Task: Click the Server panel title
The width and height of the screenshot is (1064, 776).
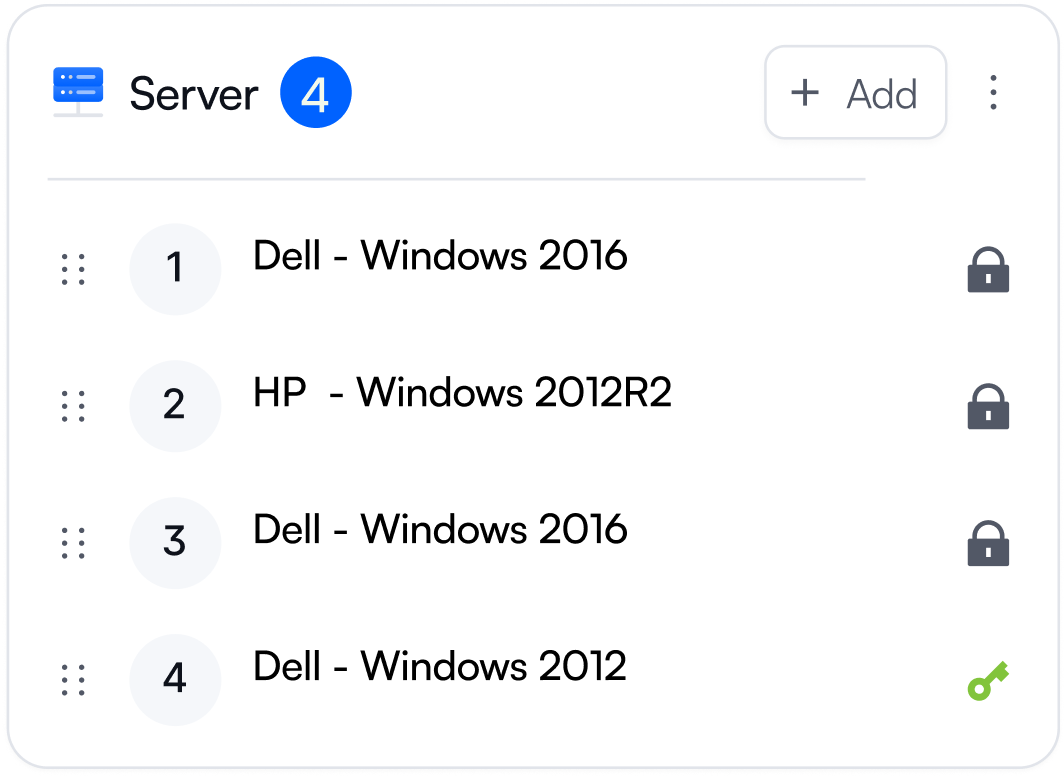Action: 193,94
